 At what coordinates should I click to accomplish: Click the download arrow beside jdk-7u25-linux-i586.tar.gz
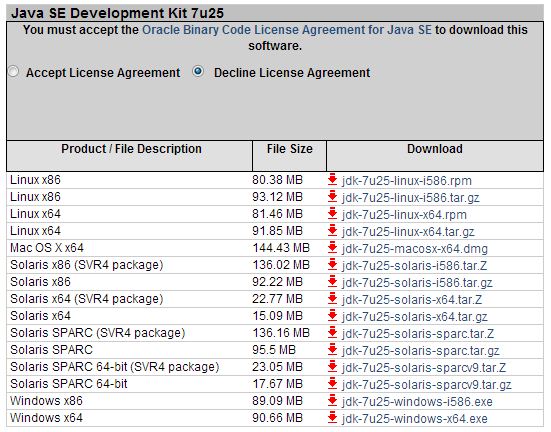(332, 196)
